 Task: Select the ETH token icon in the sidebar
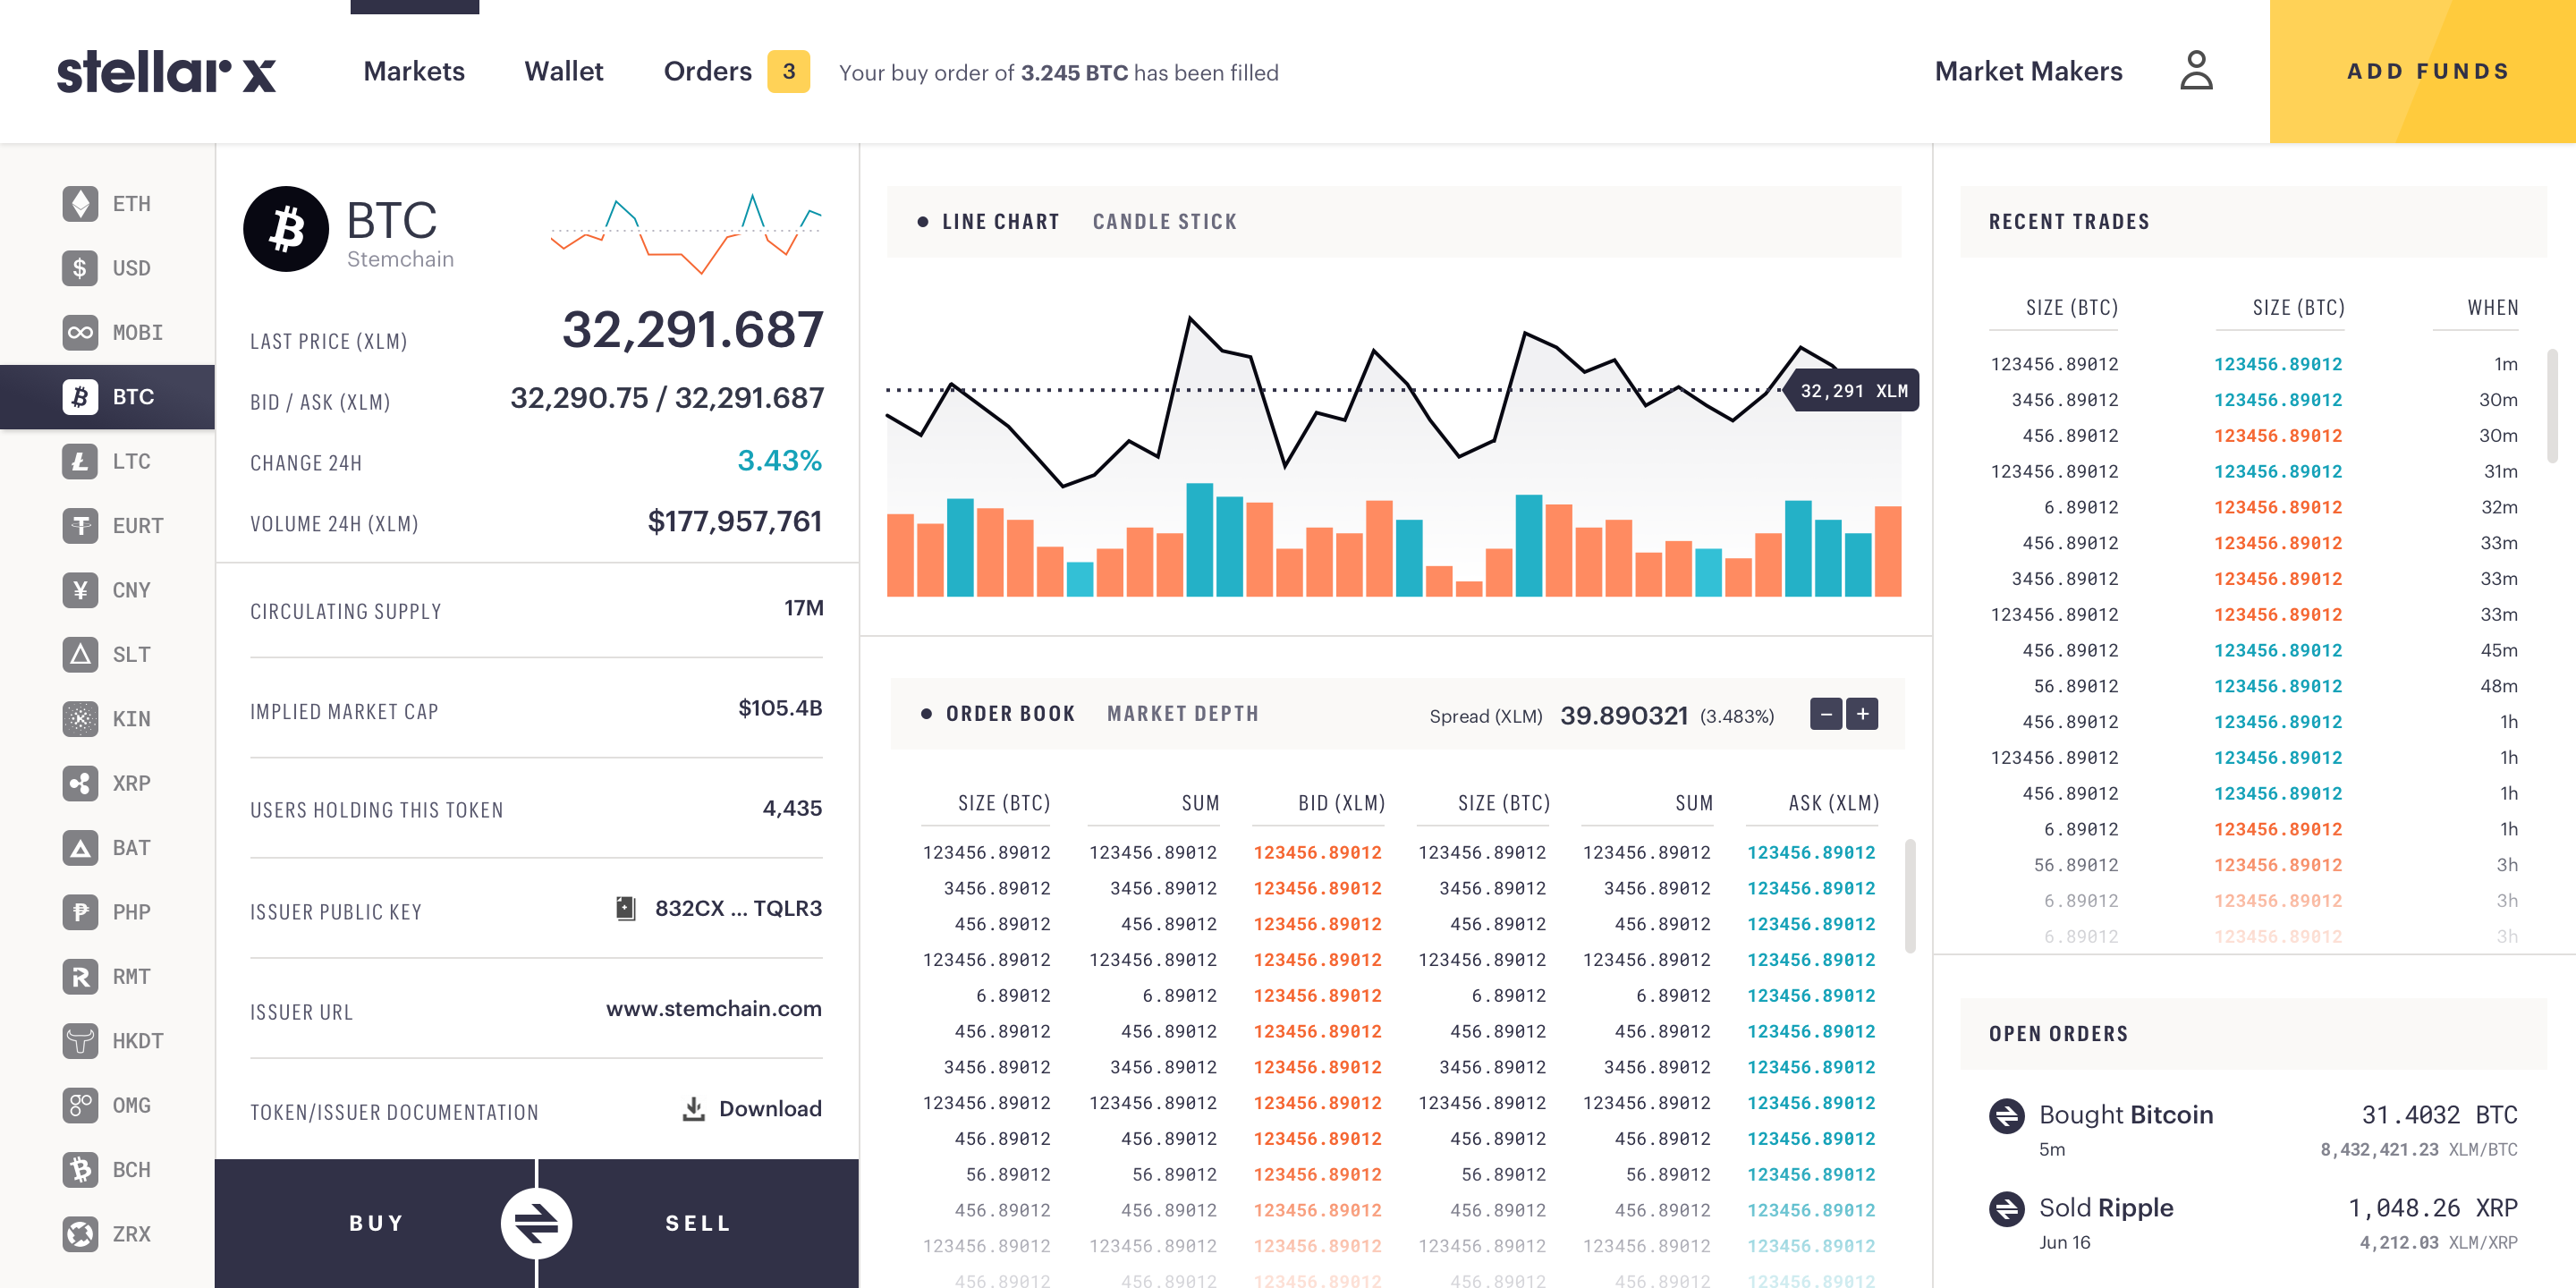(x=80, y=204)
